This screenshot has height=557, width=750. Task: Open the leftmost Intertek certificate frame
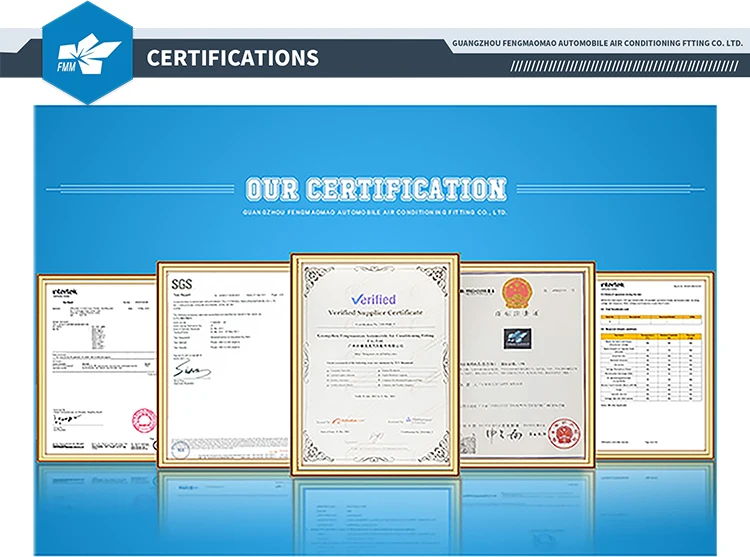(x=98, y=368)
